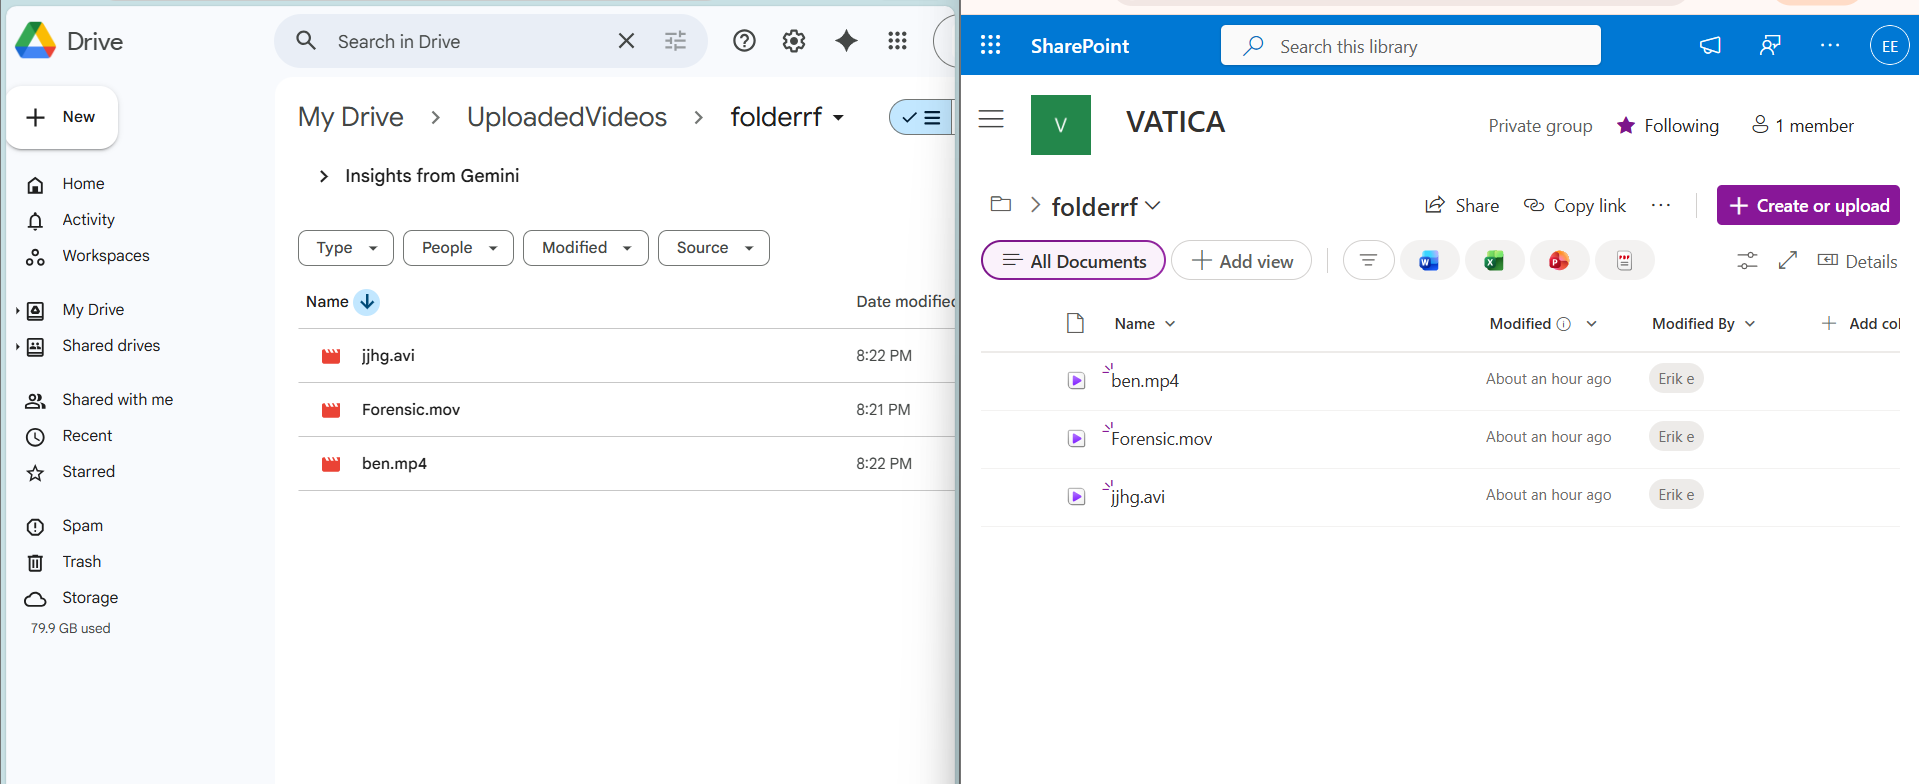Screen dimensions: 1919x784
Task: Filter library by PowerPoint files
Action: [1559, 261]
